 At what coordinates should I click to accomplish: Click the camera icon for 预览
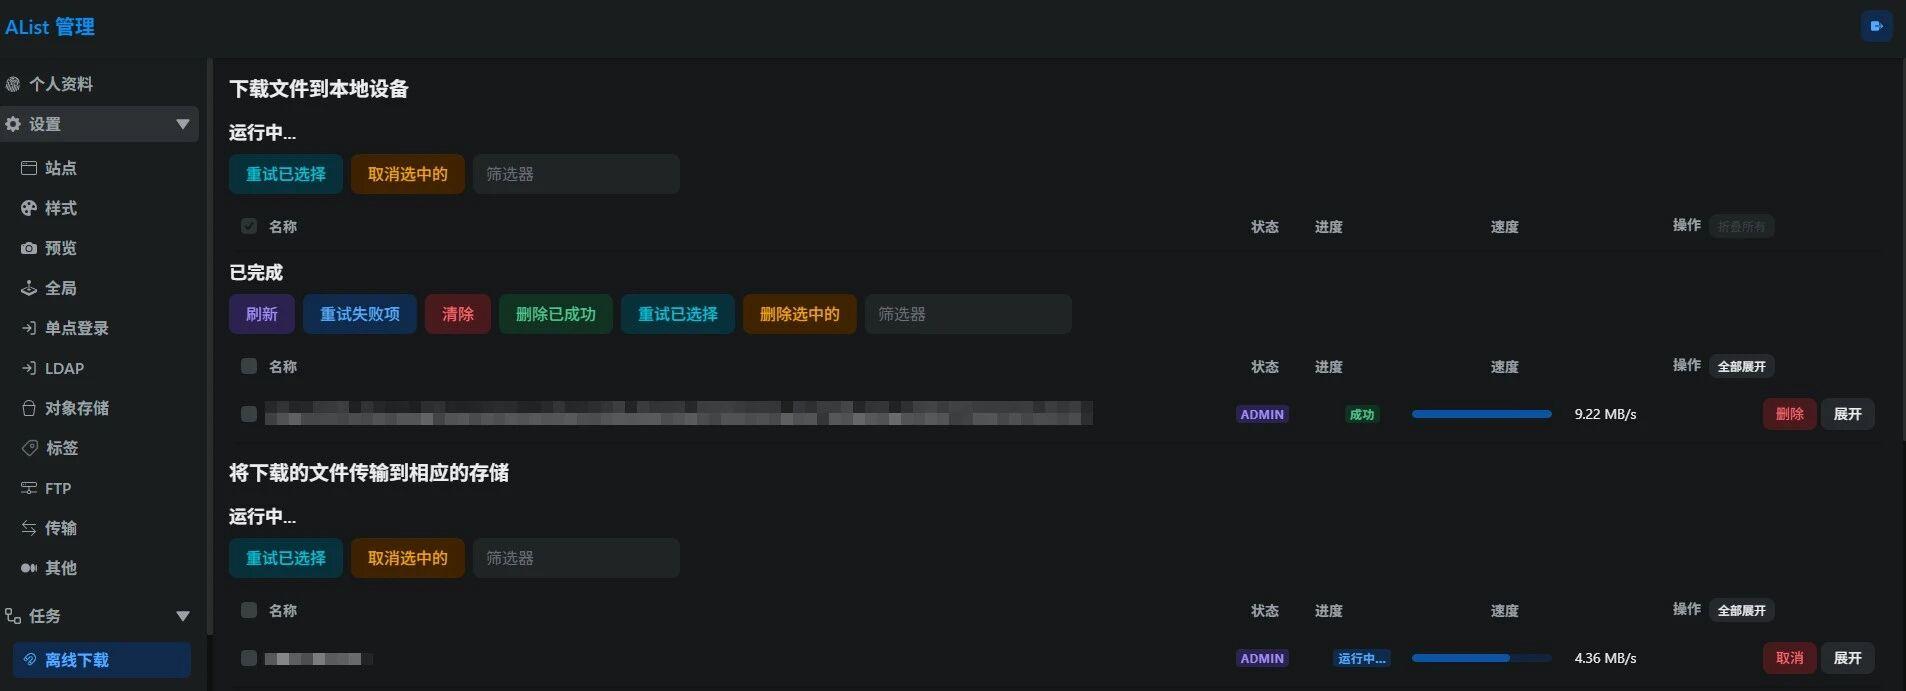tap(29, 248)
